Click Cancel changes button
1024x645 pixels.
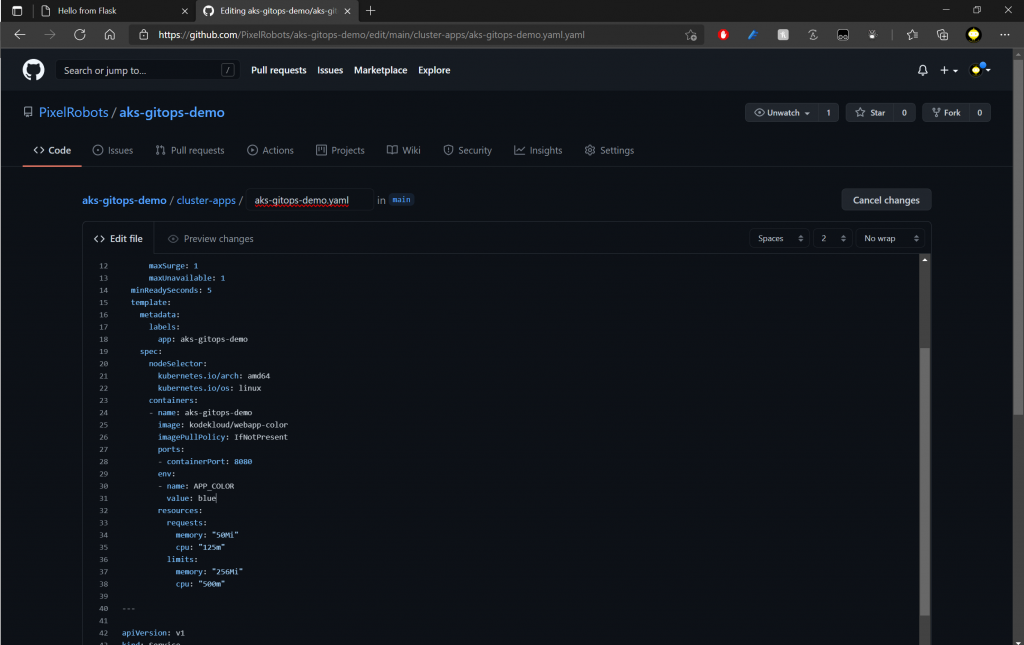pos(886,200)
